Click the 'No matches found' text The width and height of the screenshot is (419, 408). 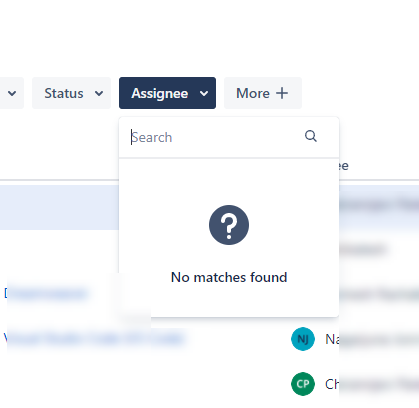pos(229,277)
